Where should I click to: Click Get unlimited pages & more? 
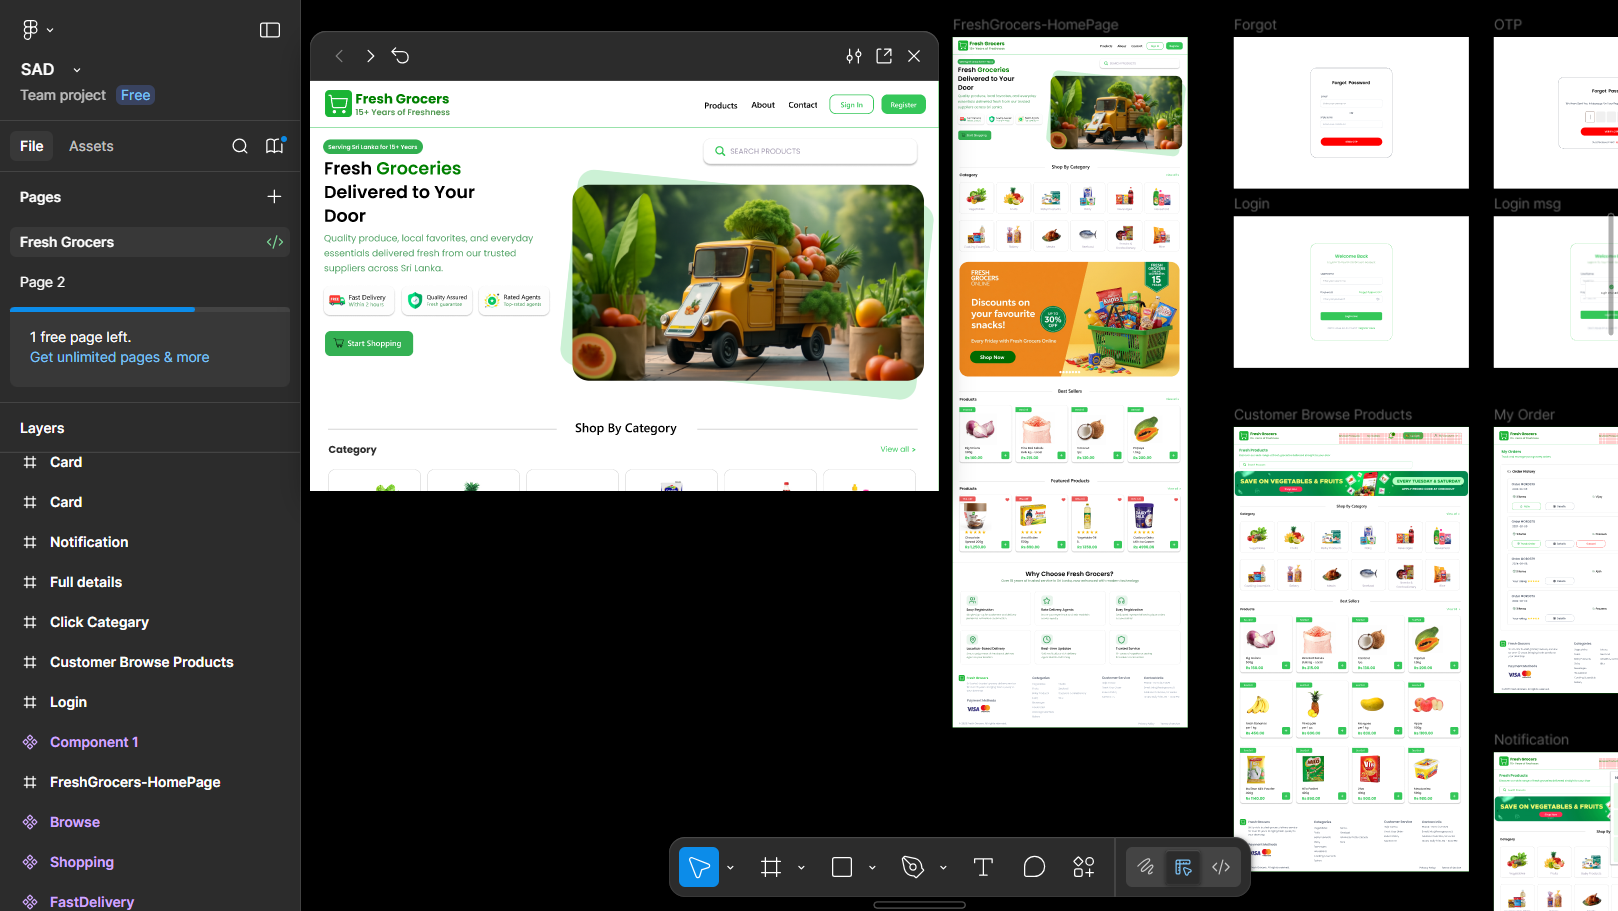pos(119,357)
